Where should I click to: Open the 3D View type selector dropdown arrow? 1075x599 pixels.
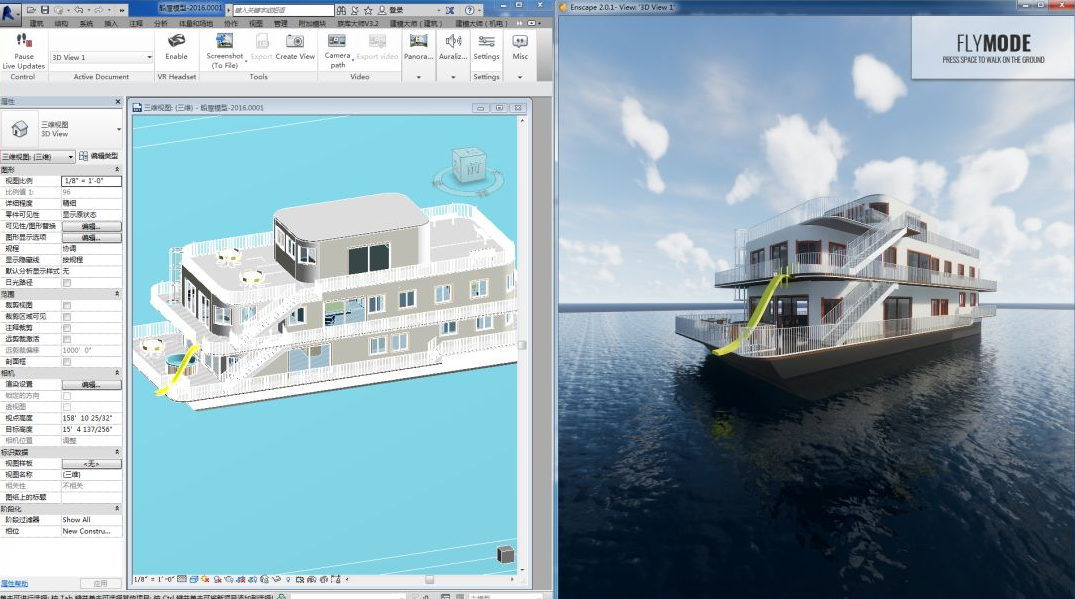[119, 129]
